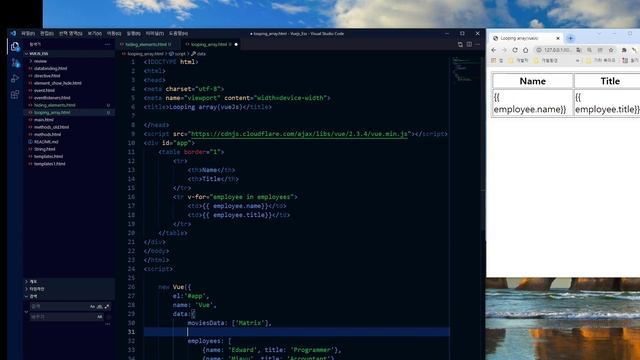This screenshot has width=640, height=360.
Task: Click 'data' breadcrumb segment
Action: pos(201,54)
